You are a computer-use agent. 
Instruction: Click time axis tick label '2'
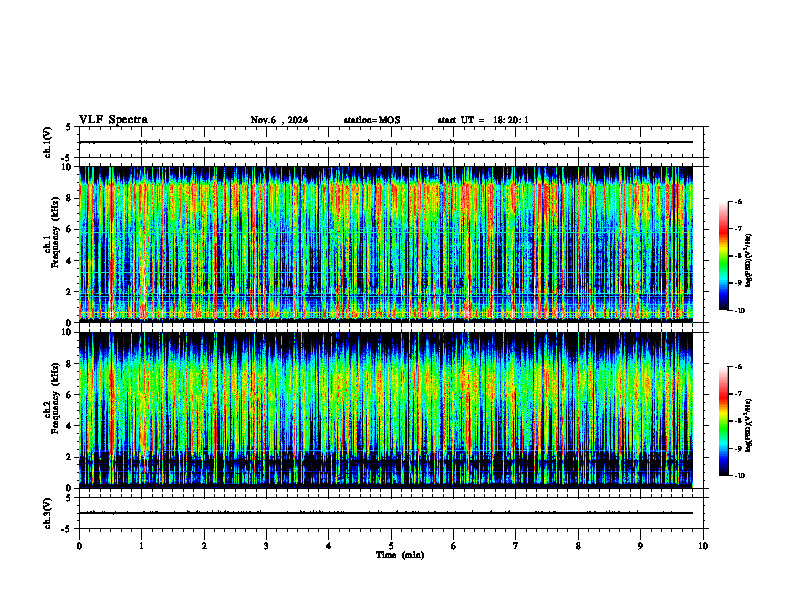pos(204,546)
